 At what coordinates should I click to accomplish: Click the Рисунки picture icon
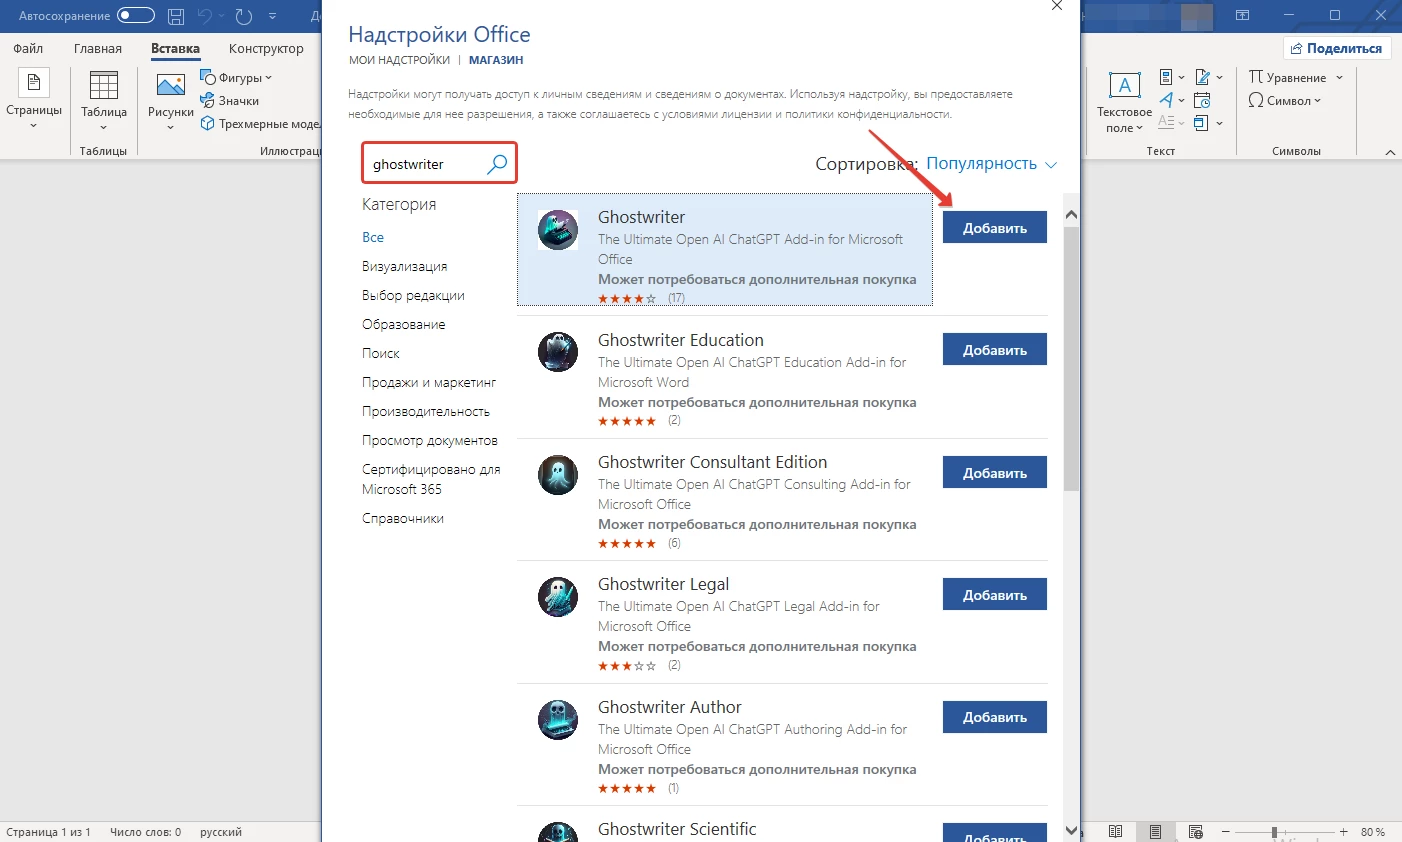pyautogui.click(x=171, y=87)
